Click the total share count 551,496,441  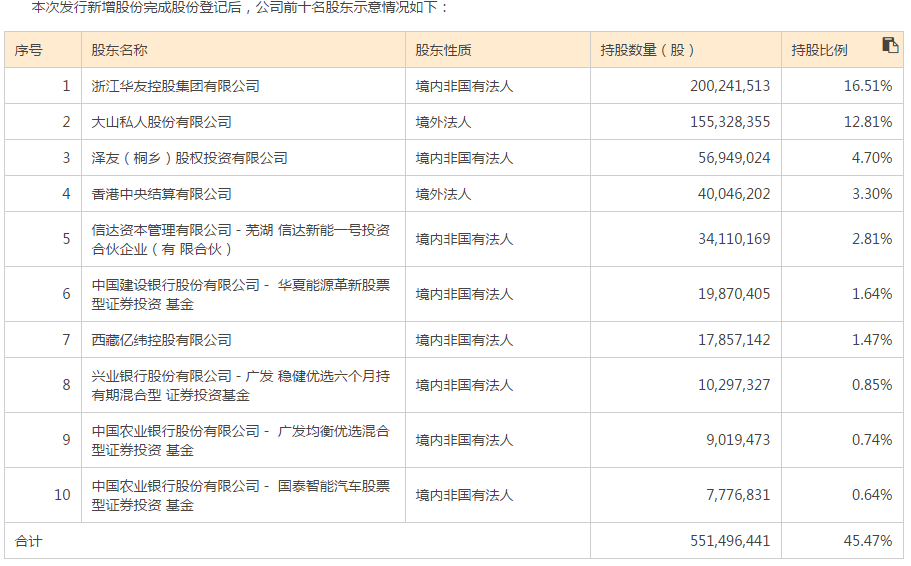point(730,541)
